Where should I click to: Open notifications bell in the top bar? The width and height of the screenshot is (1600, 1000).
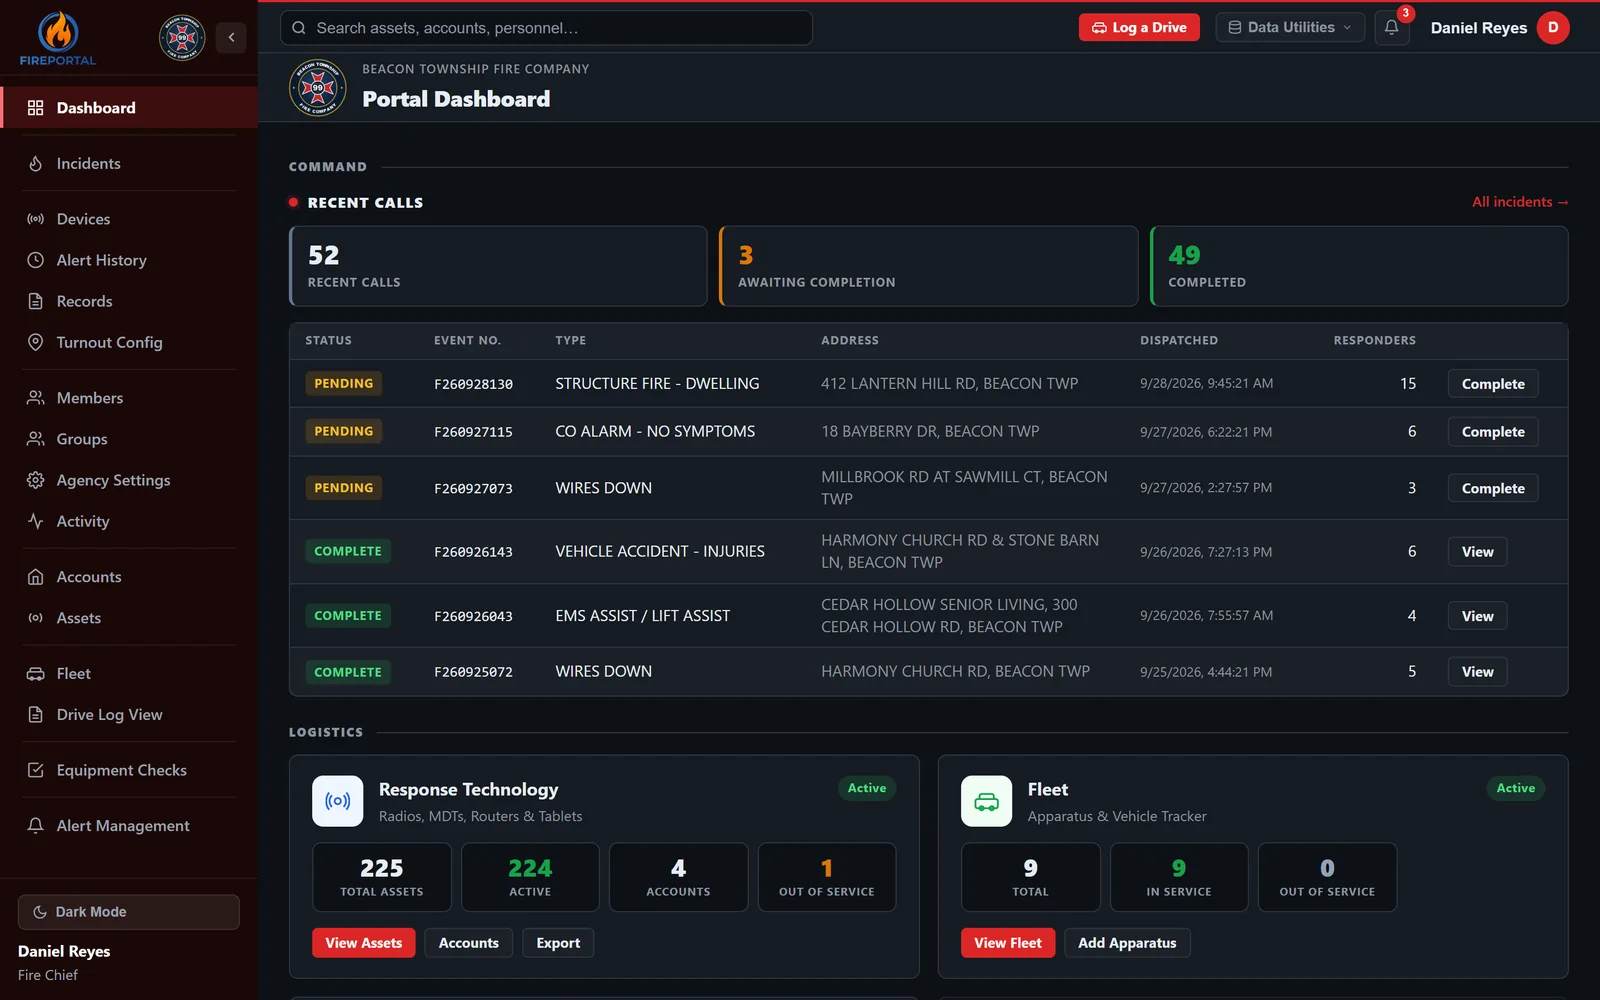tap(1391, 28)
